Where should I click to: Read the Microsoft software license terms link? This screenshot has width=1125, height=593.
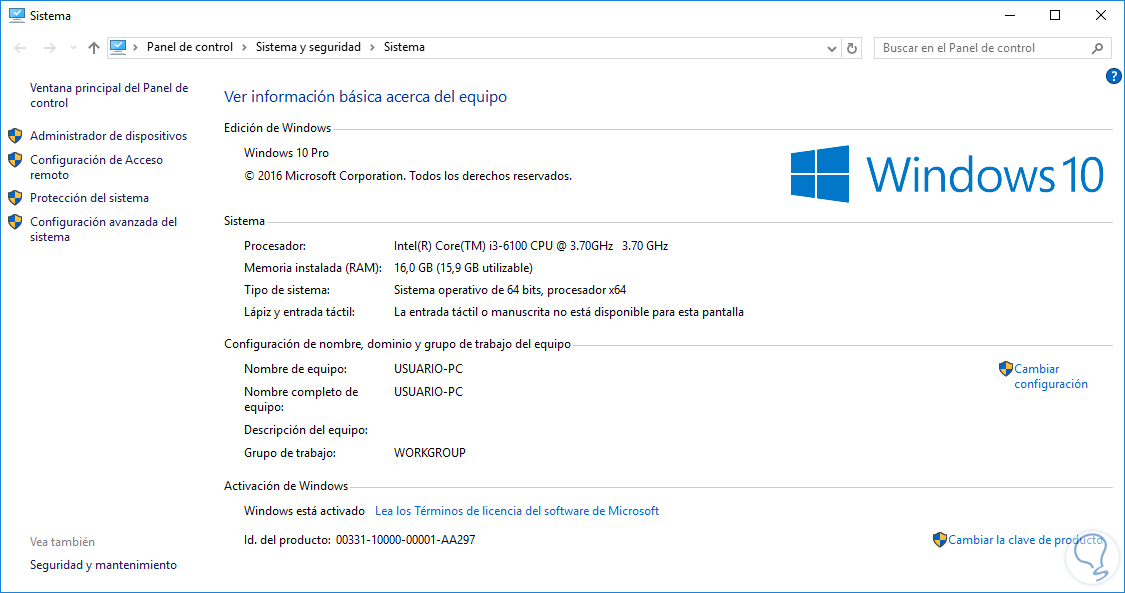pos(517,511)
